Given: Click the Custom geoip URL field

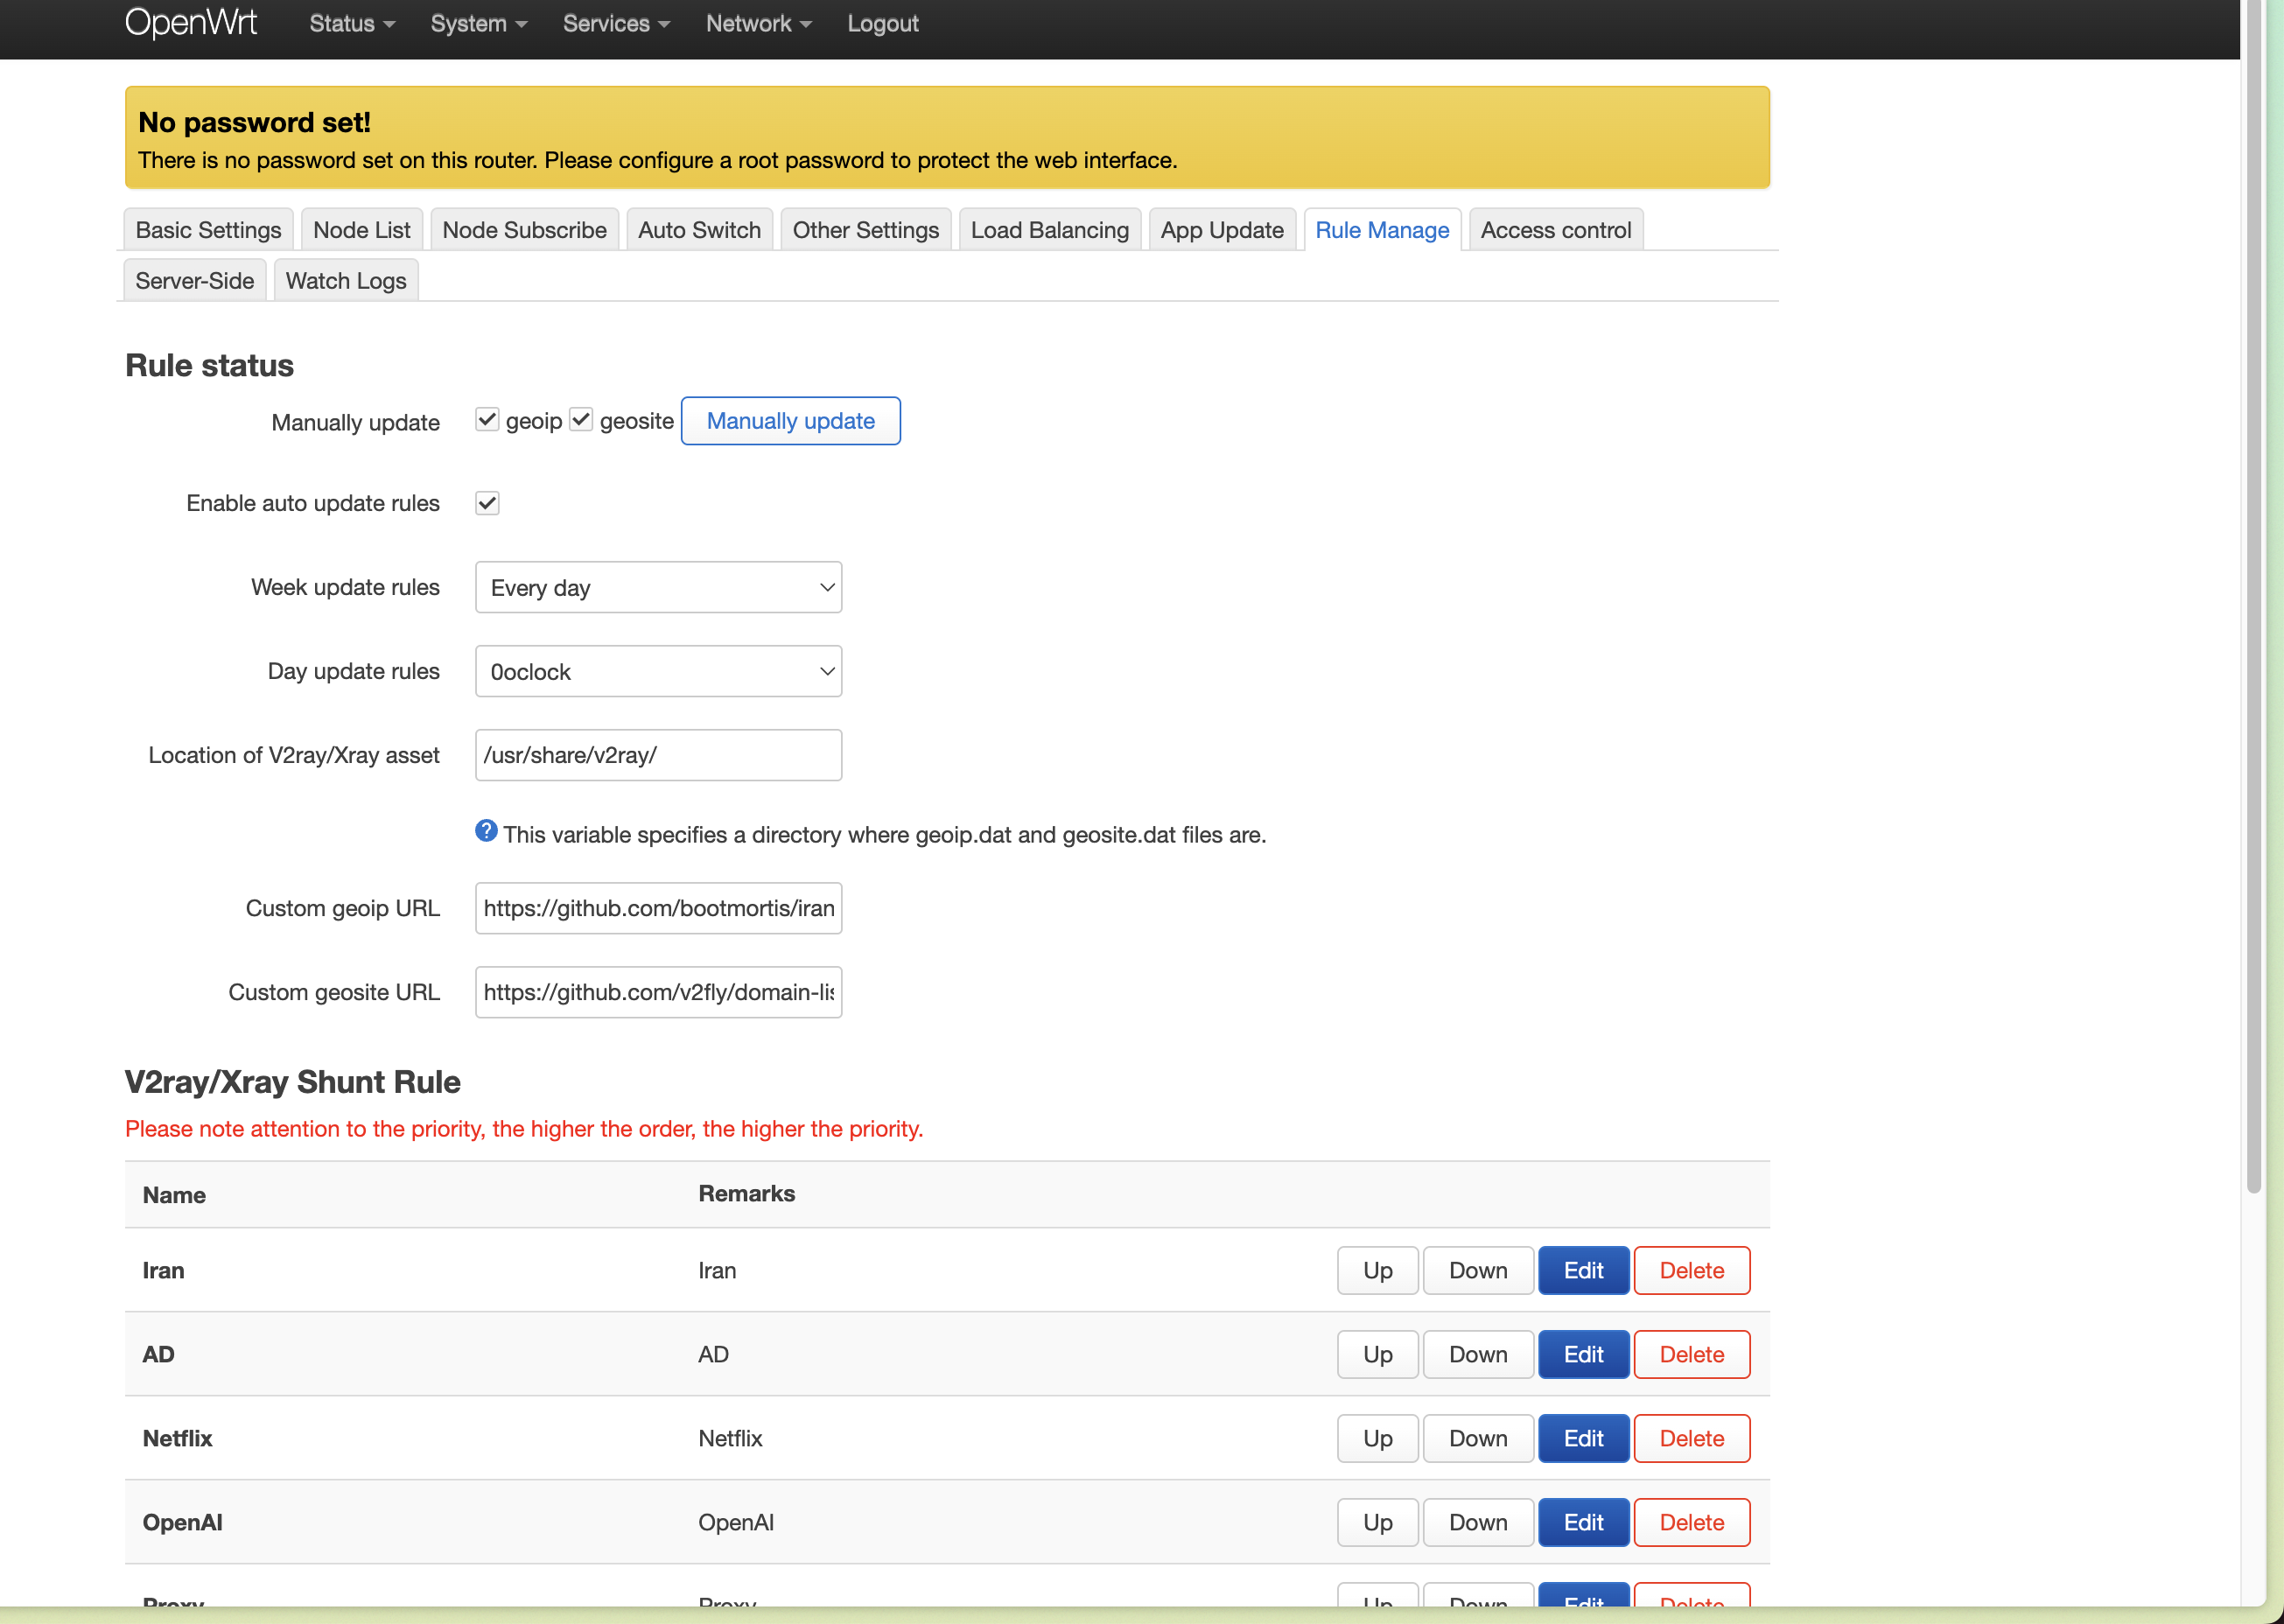Looking at the screenshot, I should [x=658, y=908].
